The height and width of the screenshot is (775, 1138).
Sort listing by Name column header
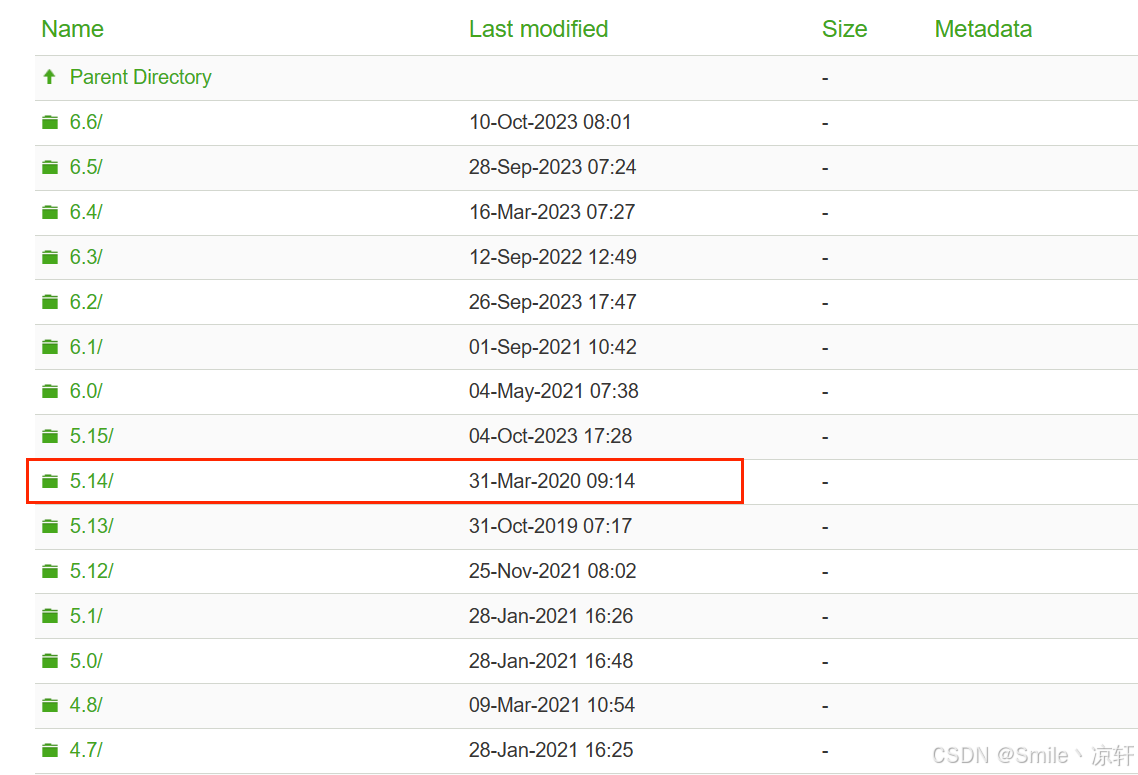(x=73, y=29)
